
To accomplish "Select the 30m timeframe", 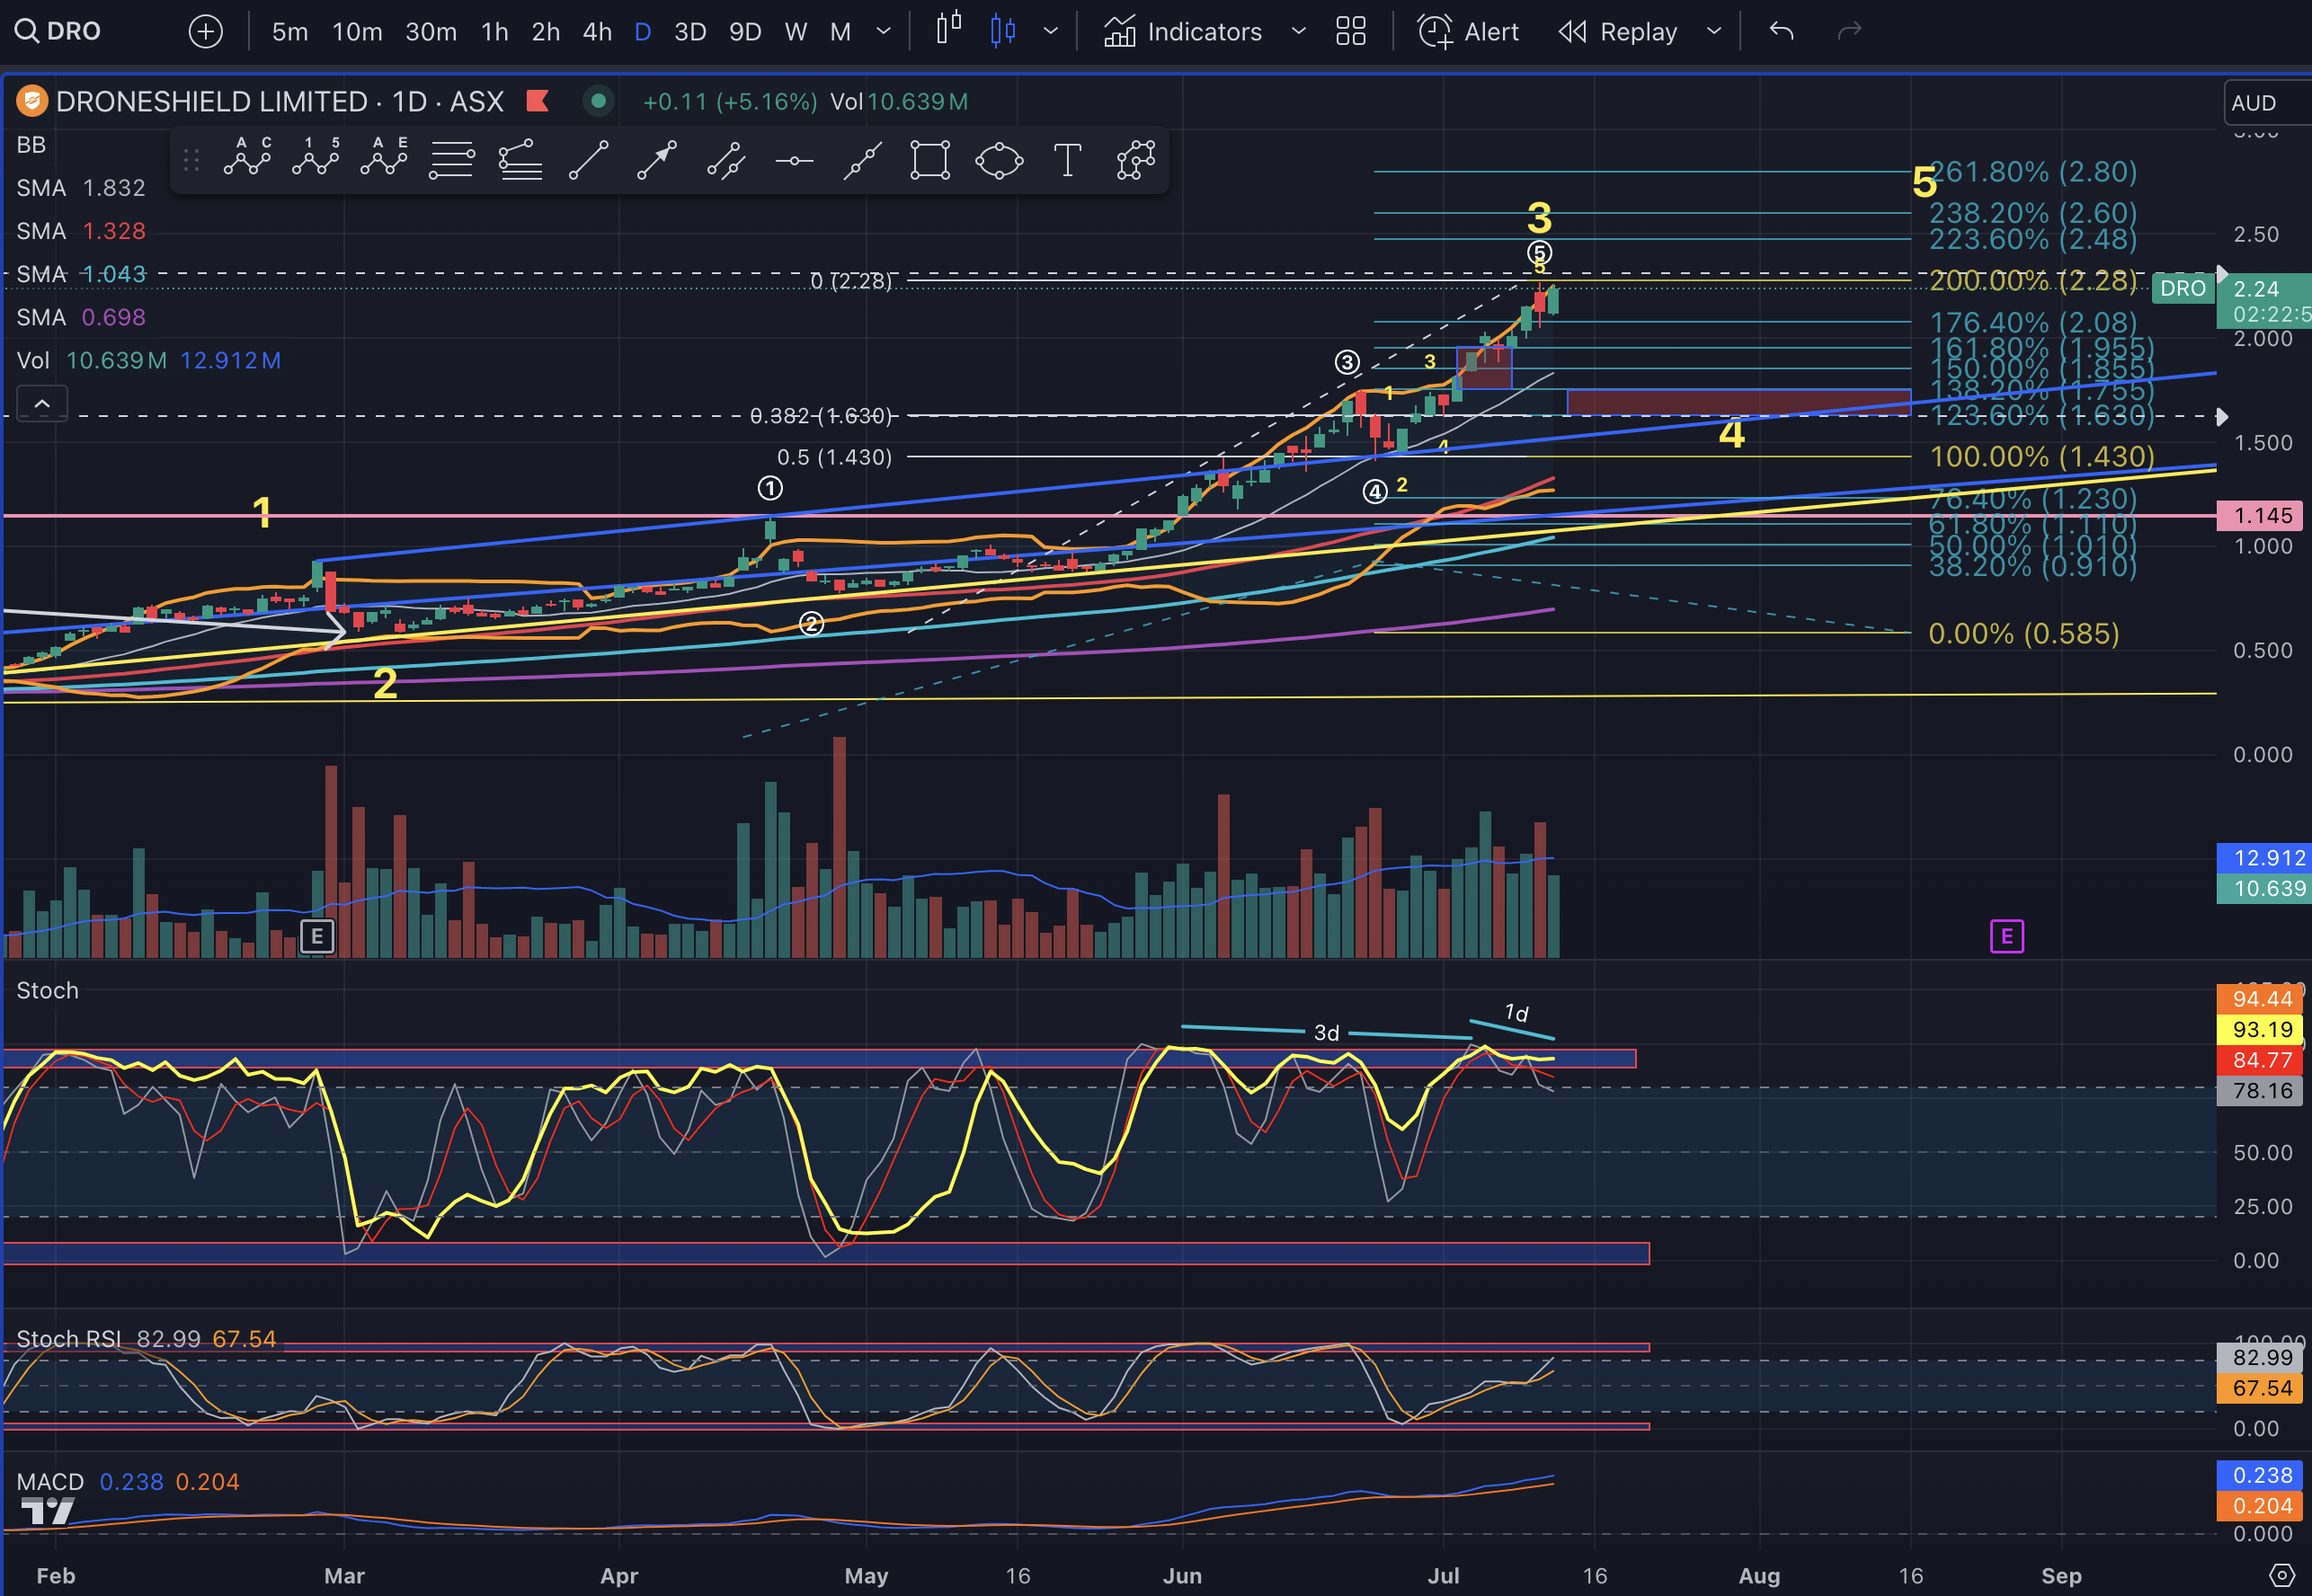I will click(431, 31).
